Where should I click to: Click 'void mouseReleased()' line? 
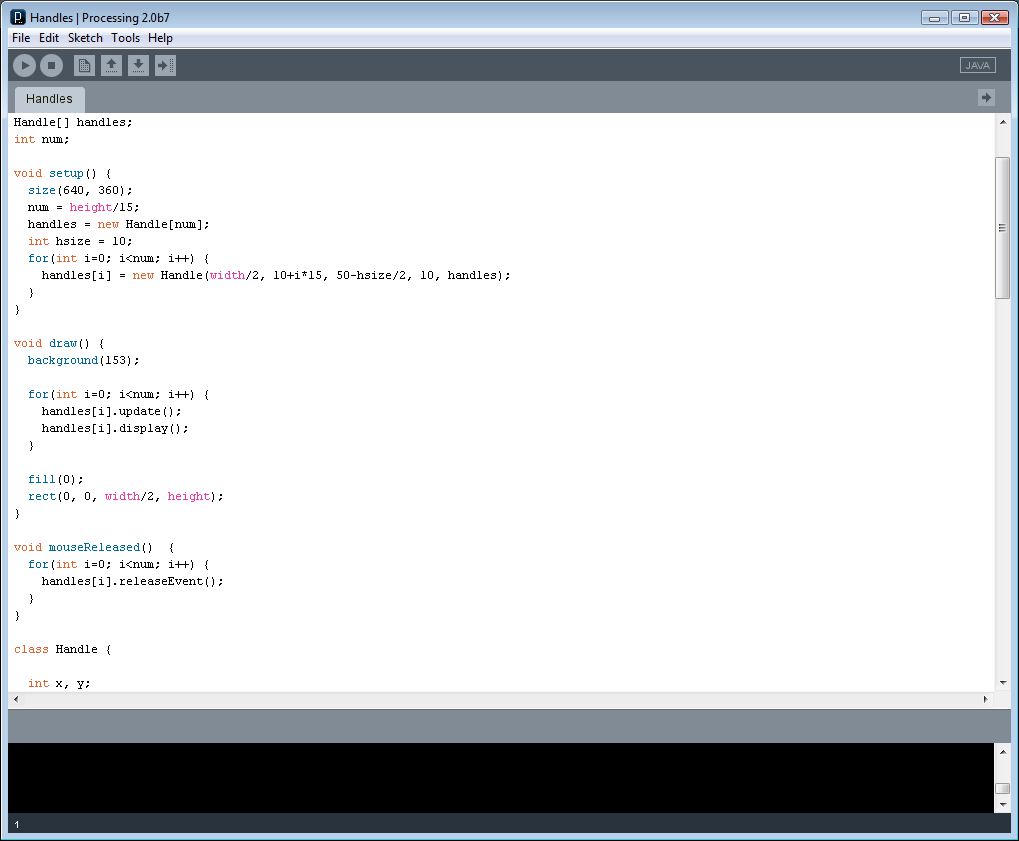pyautogui.click(x=94, y=547)
